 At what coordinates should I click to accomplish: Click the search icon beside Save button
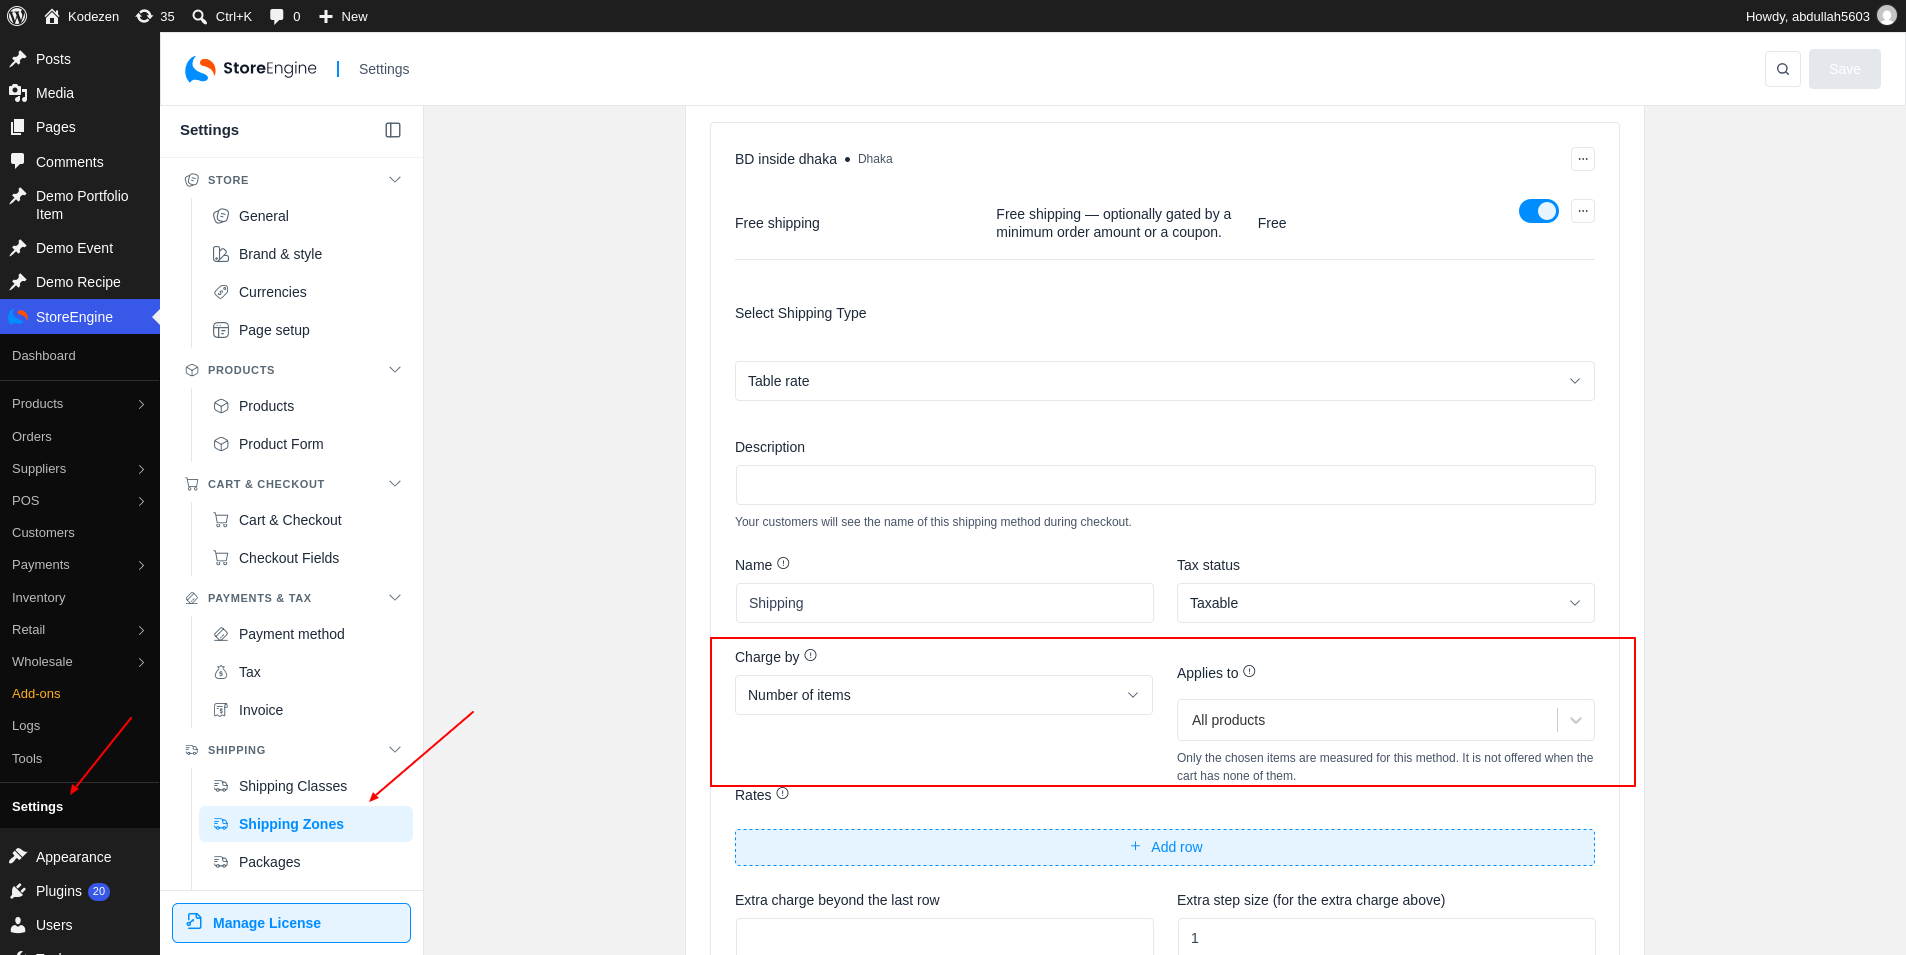(1783, 69)
